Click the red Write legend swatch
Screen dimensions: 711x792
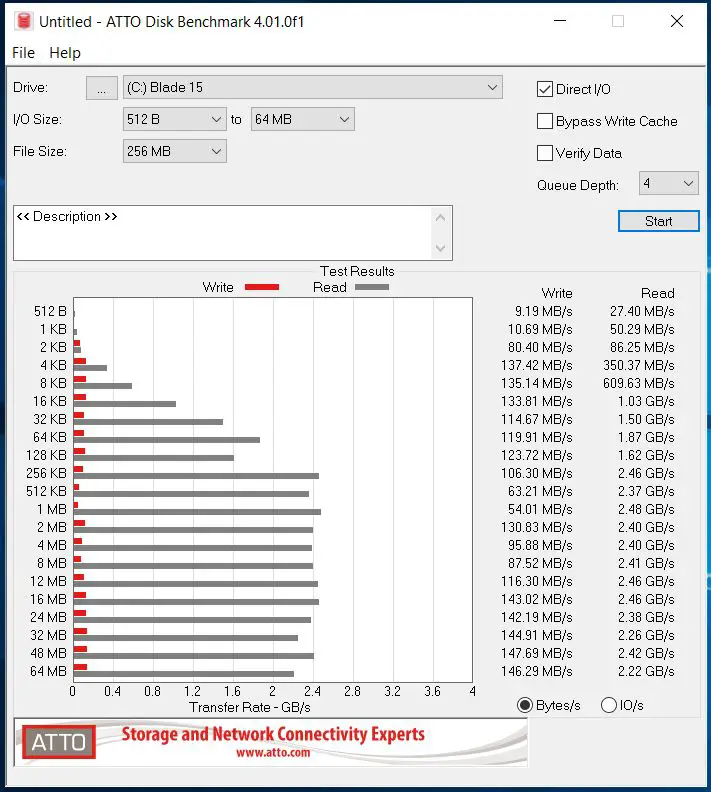pyautogui.click(x=262, y=287)
